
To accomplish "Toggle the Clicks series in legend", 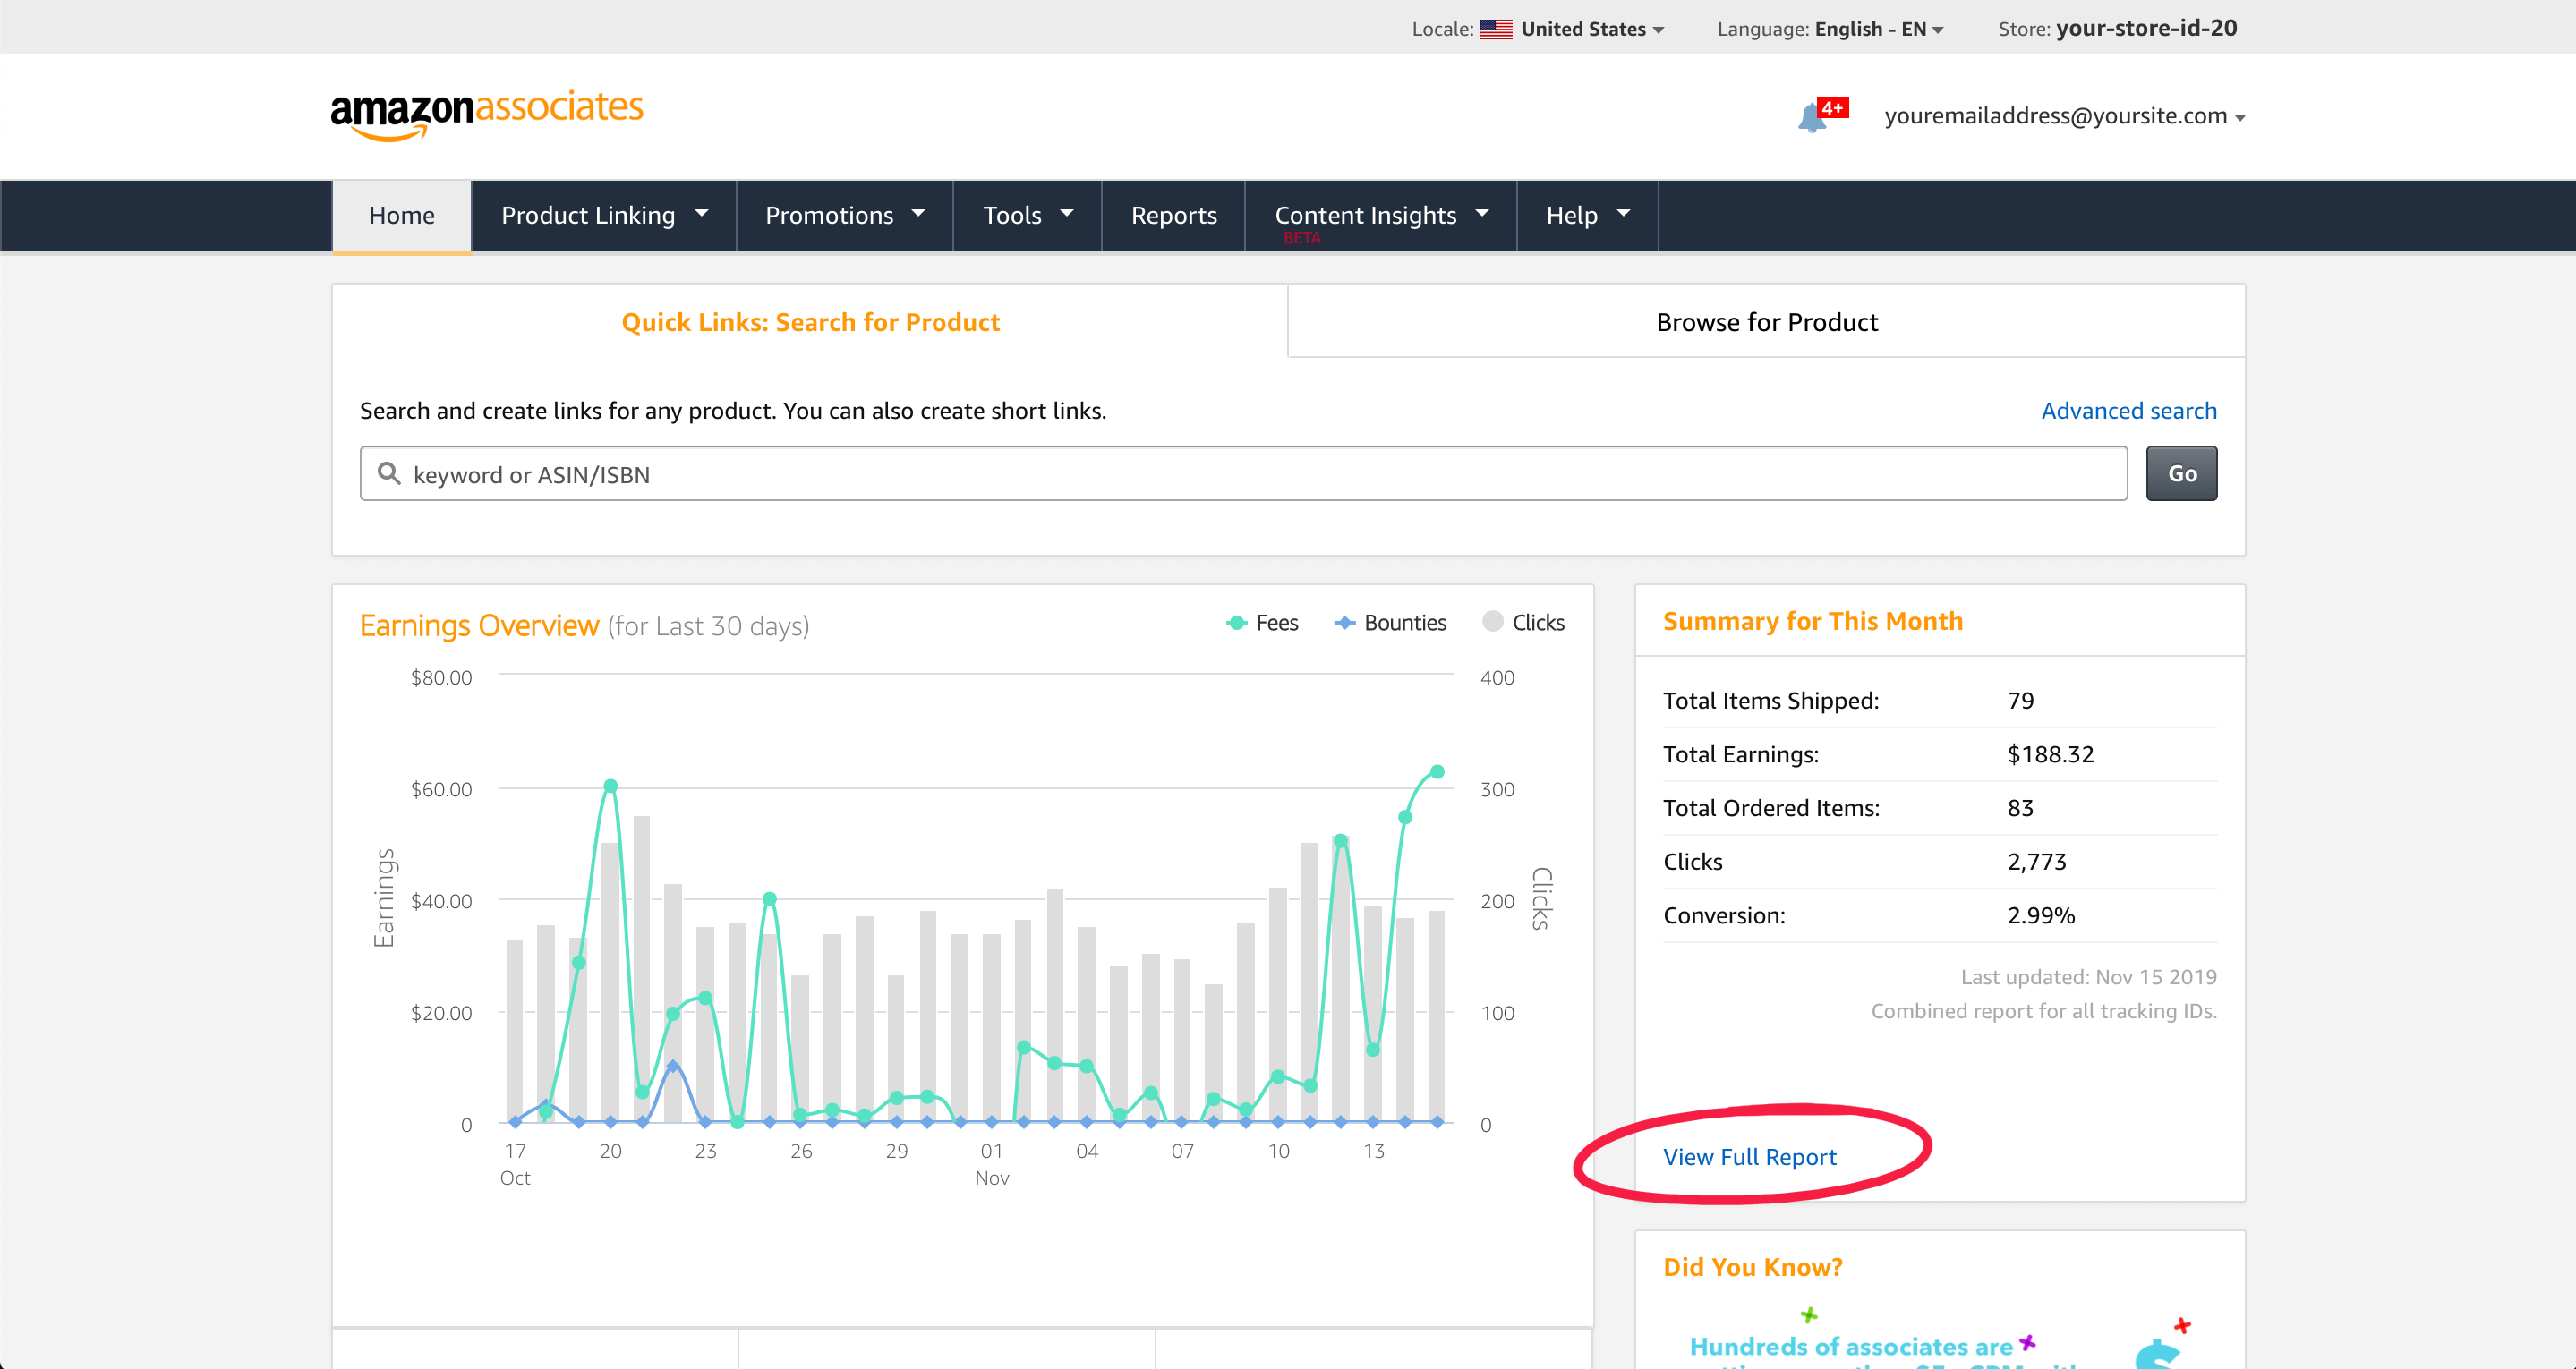I will click(x=1523, y=622).
